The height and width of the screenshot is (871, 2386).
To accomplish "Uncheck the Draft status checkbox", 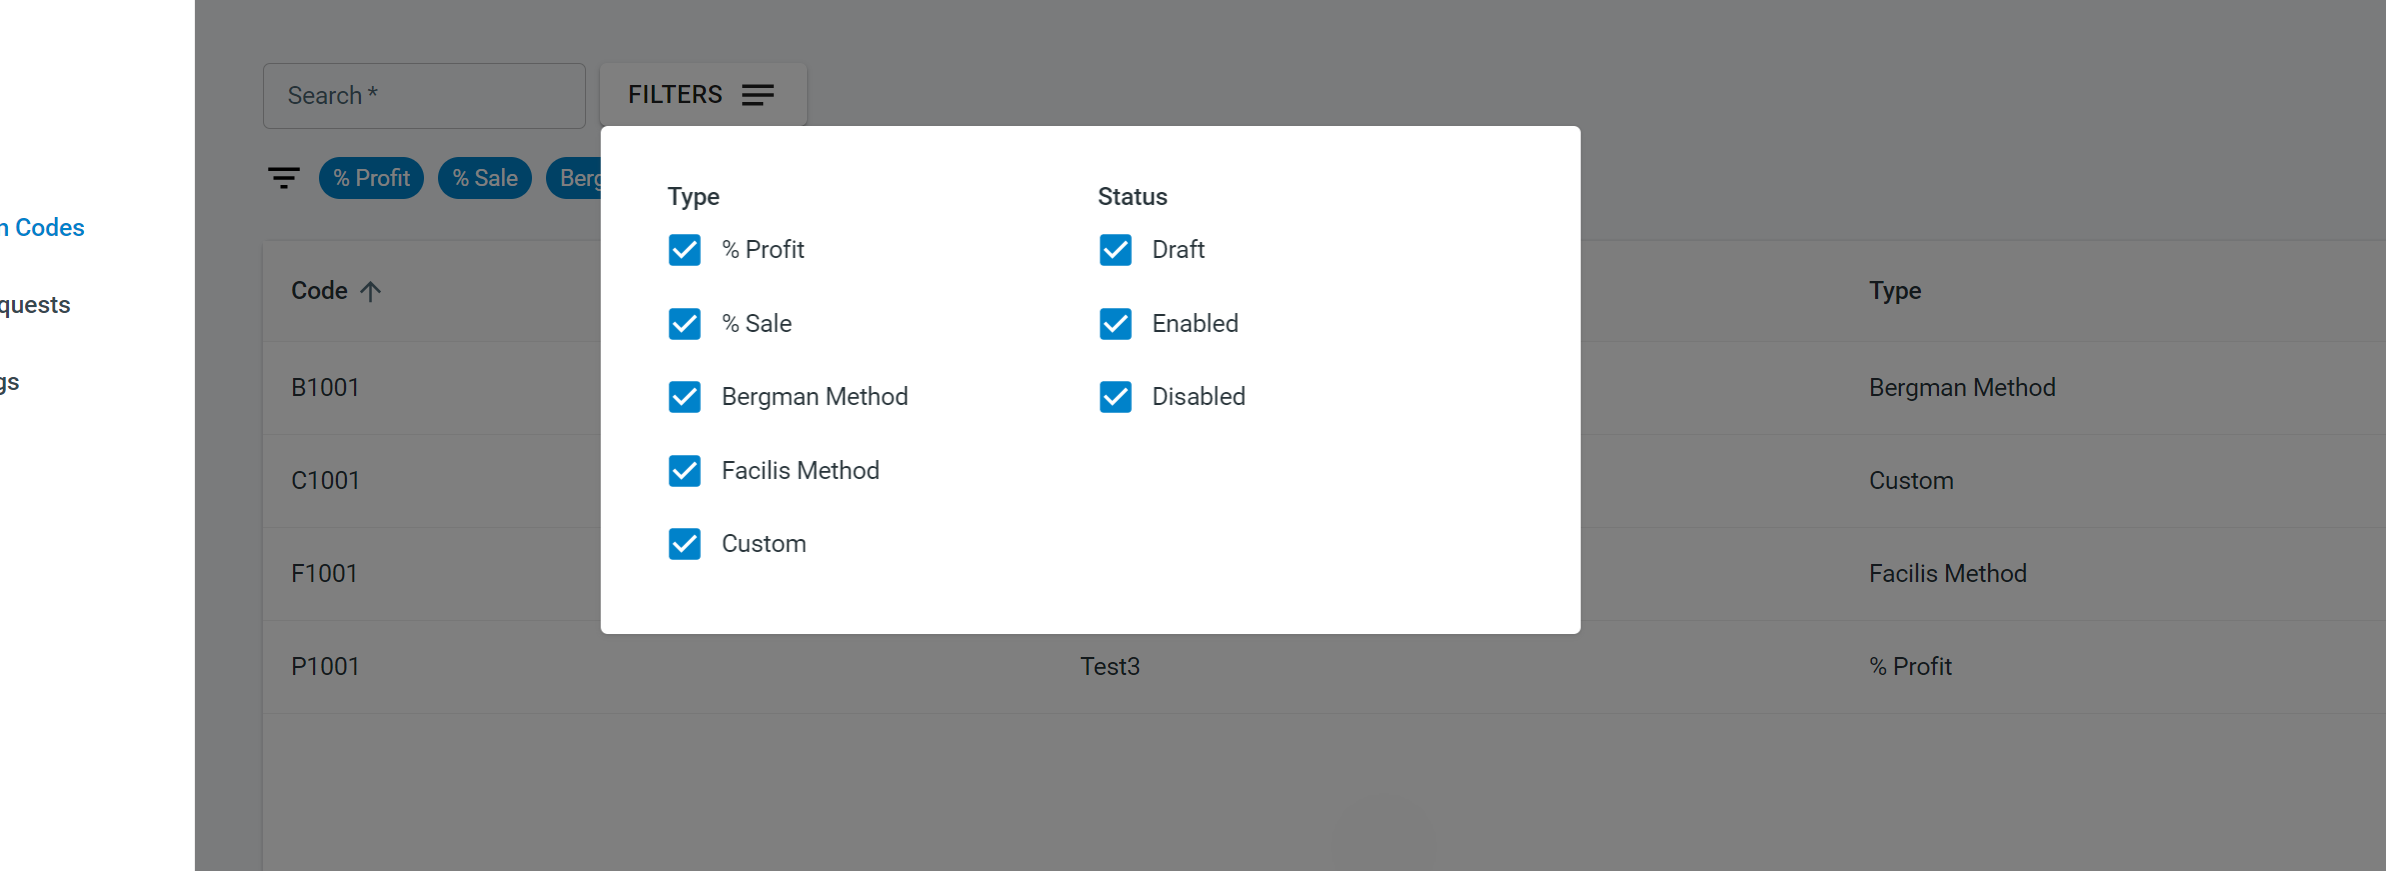I will (1116, 250).
